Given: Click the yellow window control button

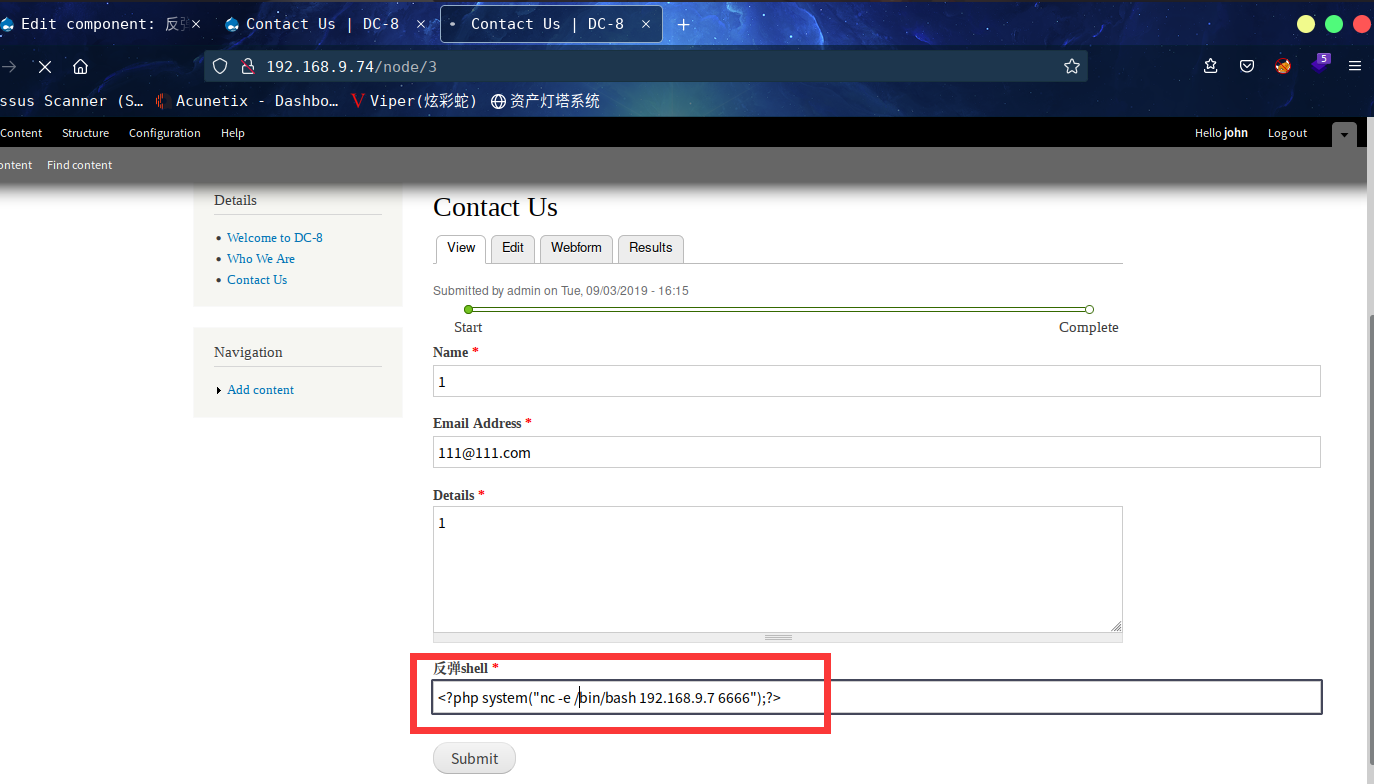Looking at the screenshot, I should point(1306,24).
